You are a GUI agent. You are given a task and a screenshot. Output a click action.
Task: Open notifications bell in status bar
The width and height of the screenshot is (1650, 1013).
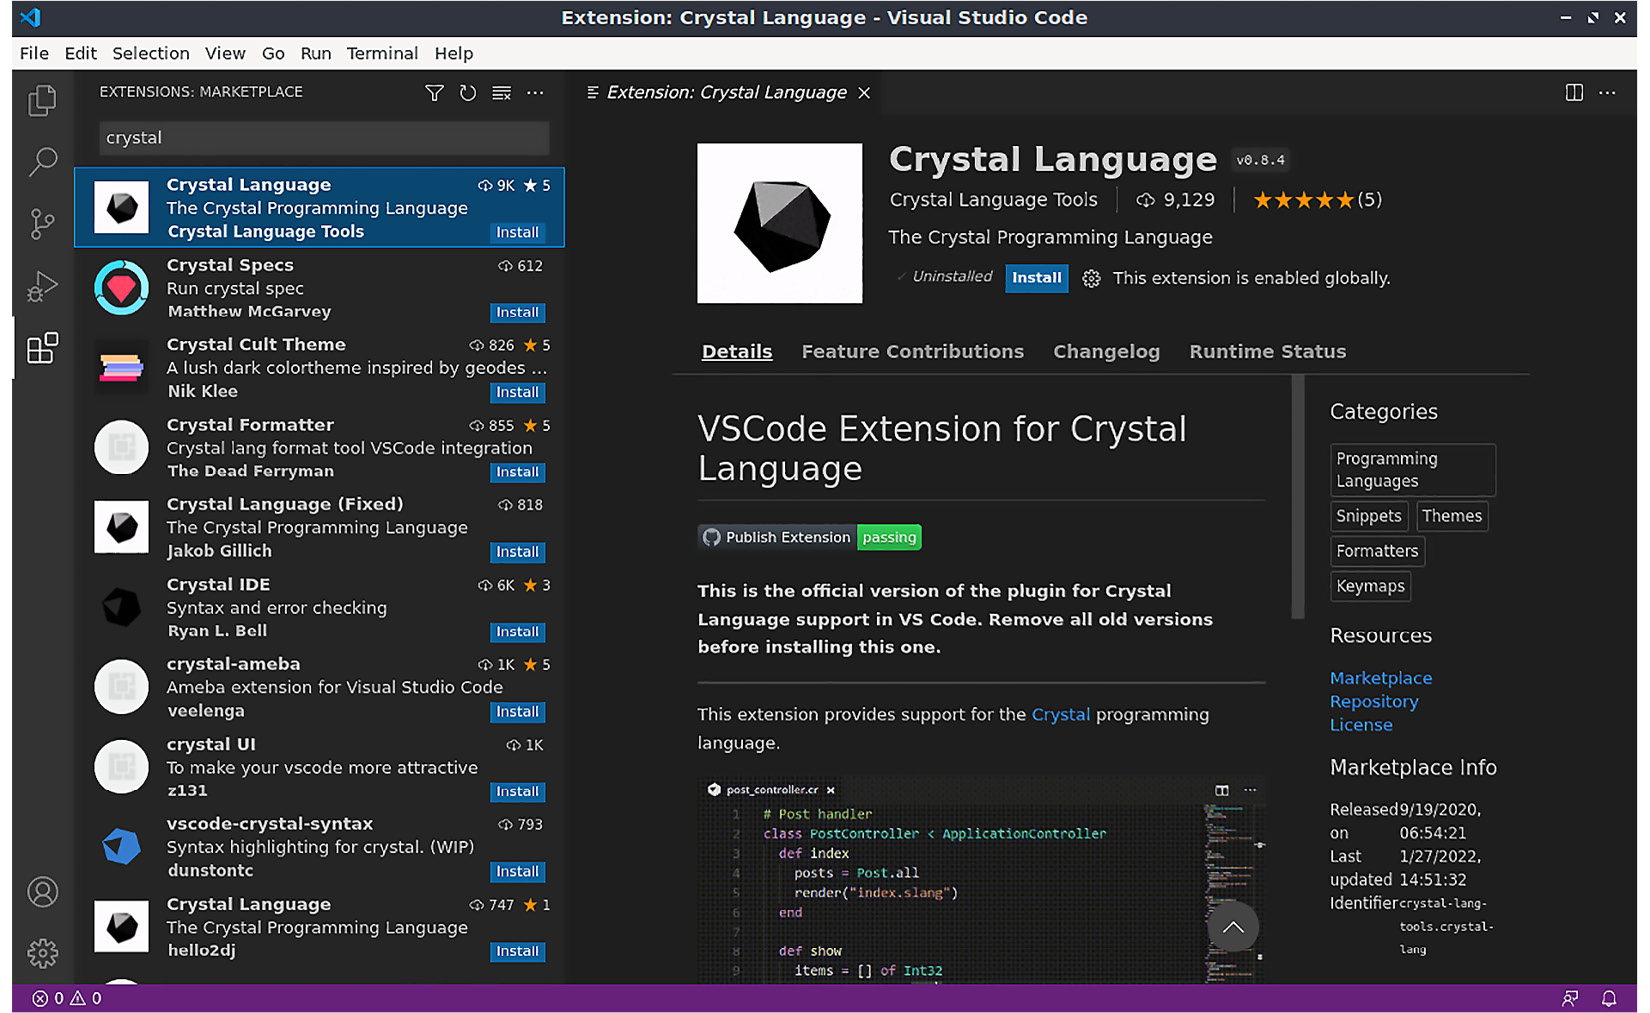(x=1609, y=998)
